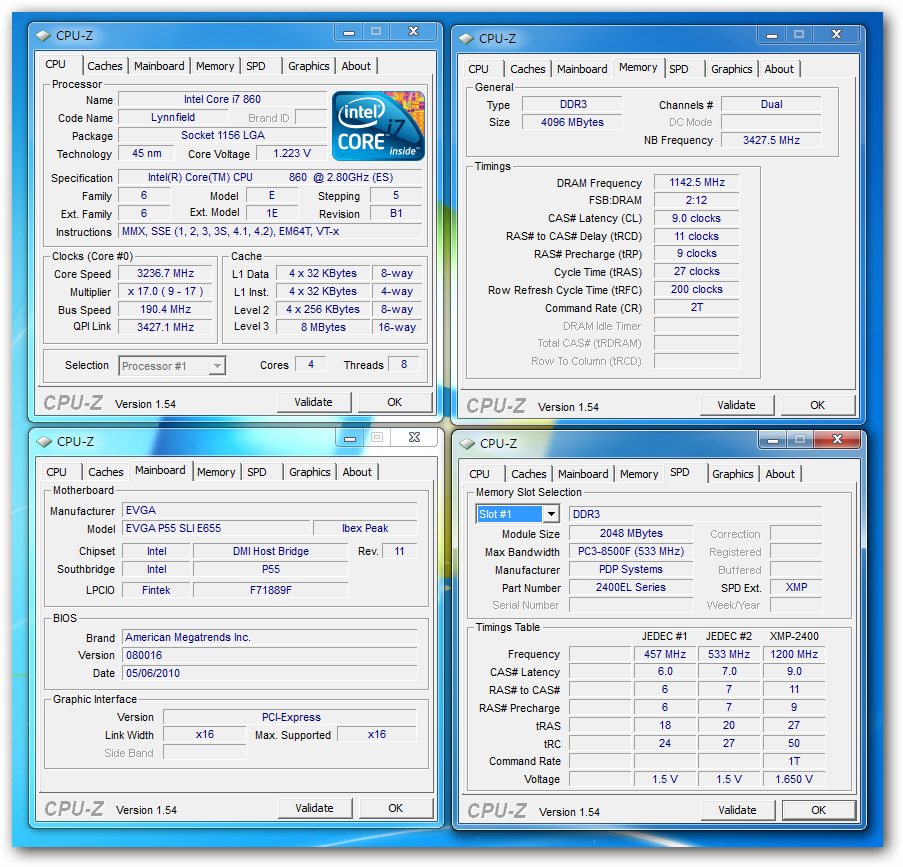Expand the Slot #1 memory slot dropdown
Image resolution: width=903 pixels, height=867 pixels.
(550, 514)
